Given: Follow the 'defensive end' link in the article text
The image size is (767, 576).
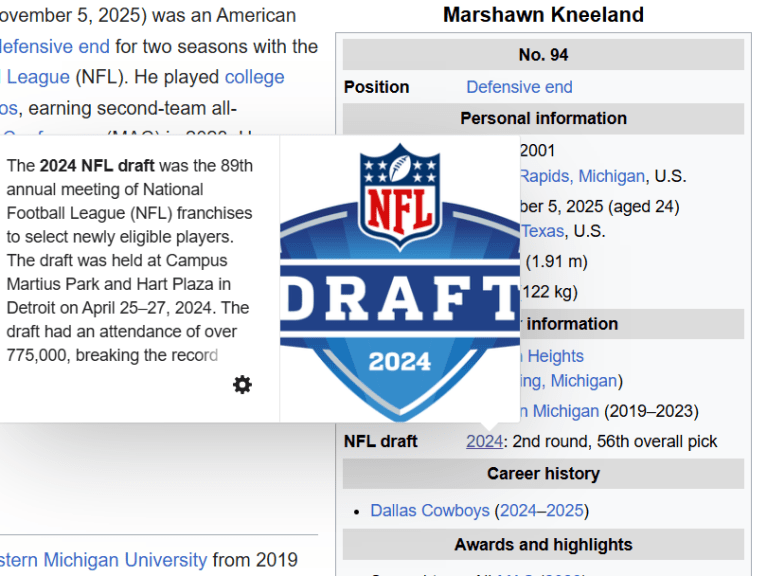Looking at the screenshot, I should click(x=55, y=46).
